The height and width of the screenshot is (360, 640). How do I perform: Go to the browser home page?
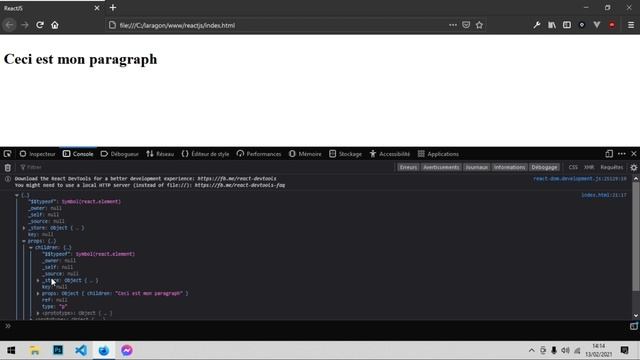pyautogui.click(x=55, y=25)
